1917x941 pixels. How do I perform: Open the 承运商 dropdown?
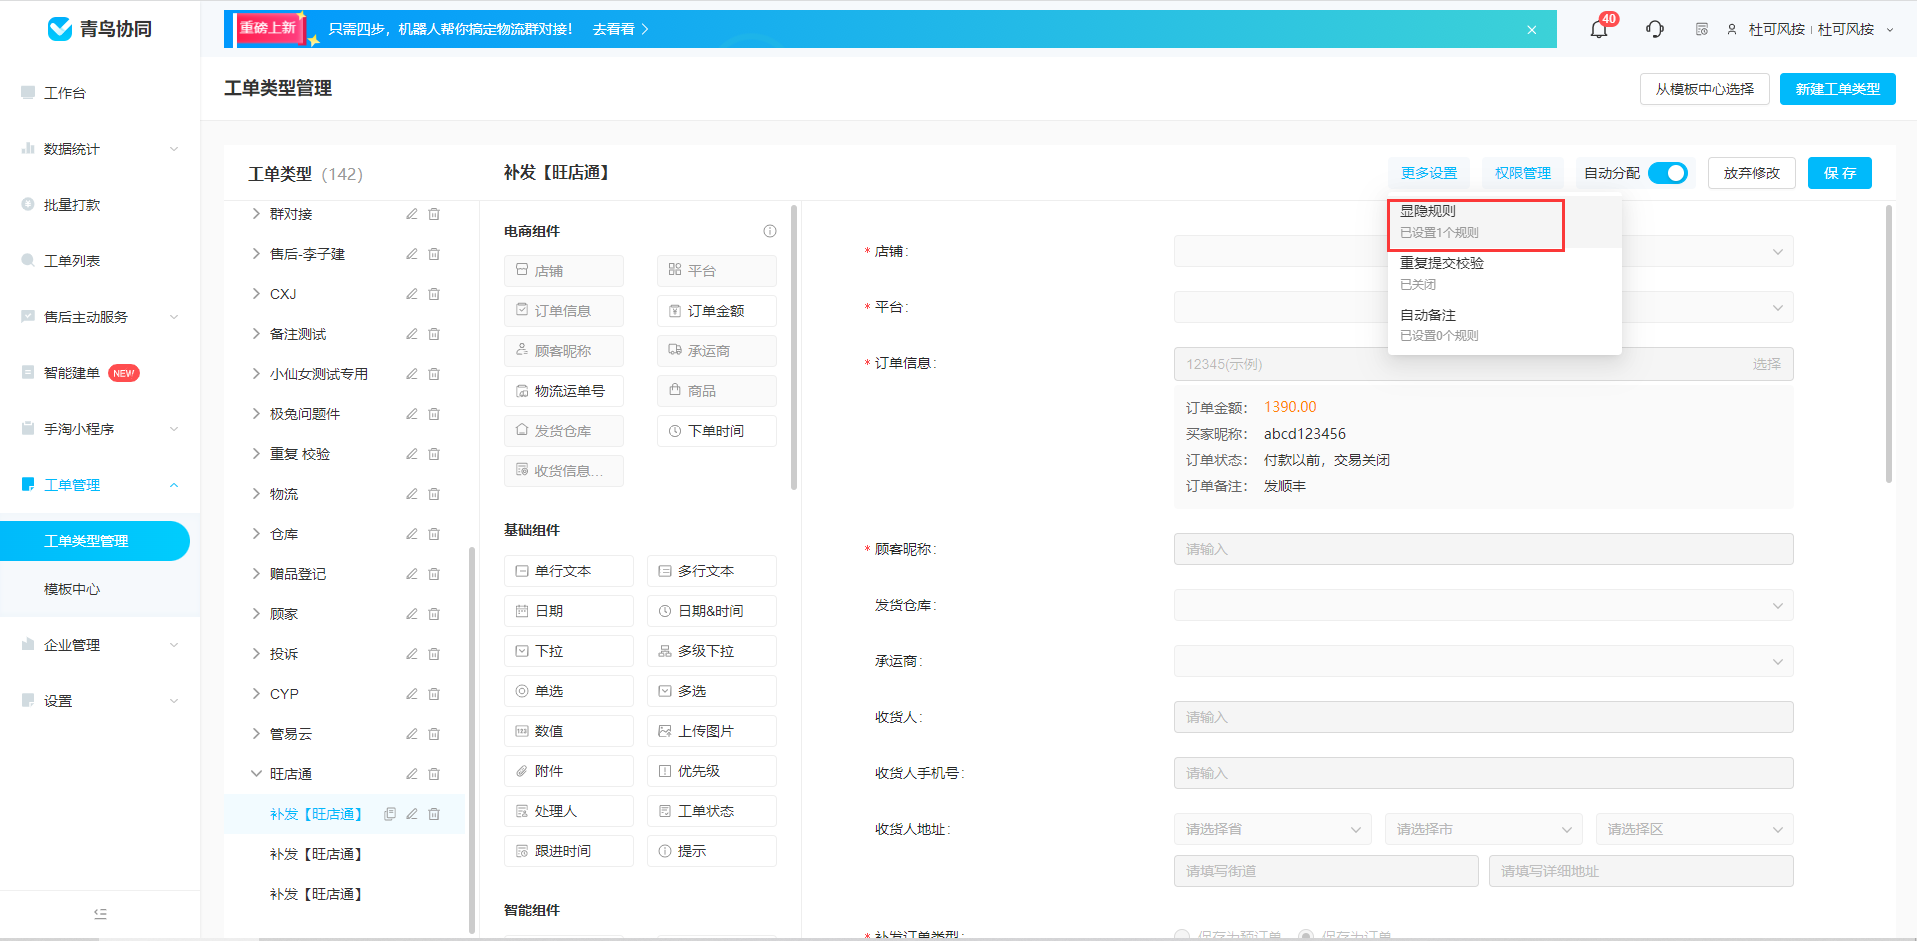(1483, 661)
